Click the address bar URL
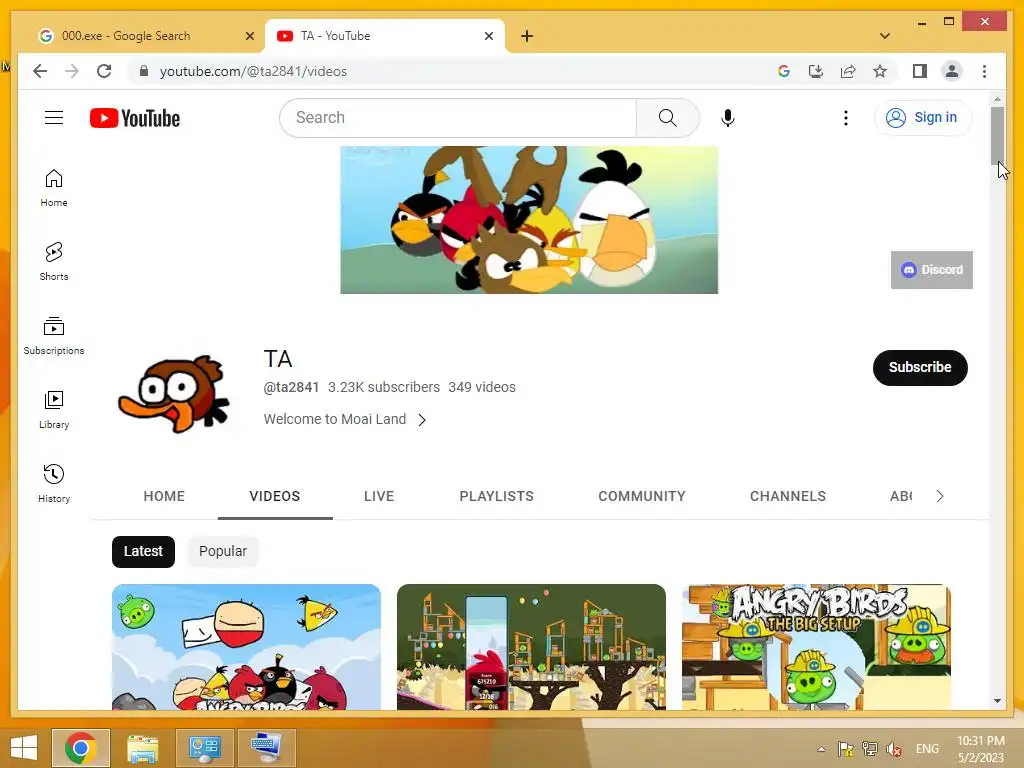The width and height of the screenshot is (1024, 768). click(253, 71)
